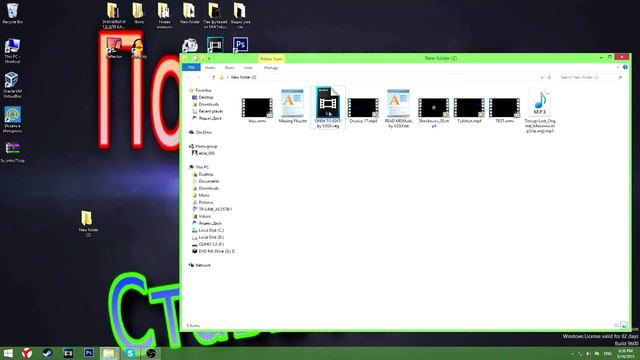Viewport: 640px width, 360px height.
Task: Select the OPEN TO EDIT by V3GX.veg file
Action: (x=328, y=107)
